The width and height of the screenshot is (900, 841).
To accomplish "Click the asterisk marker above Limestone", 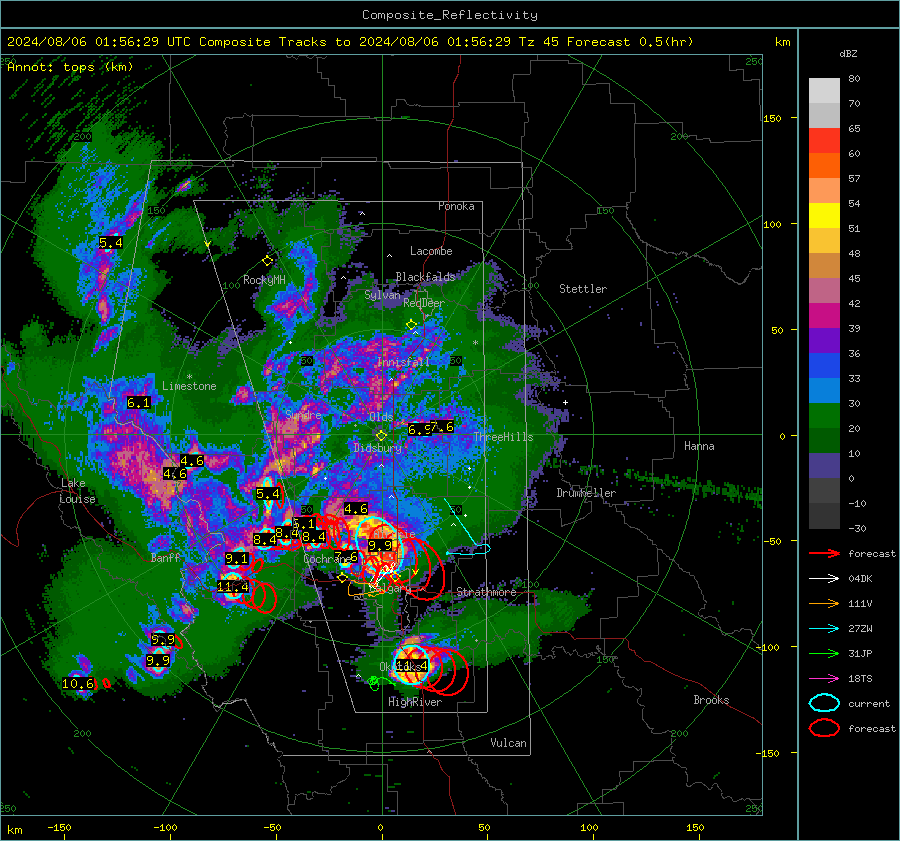I will coord(189,377).
